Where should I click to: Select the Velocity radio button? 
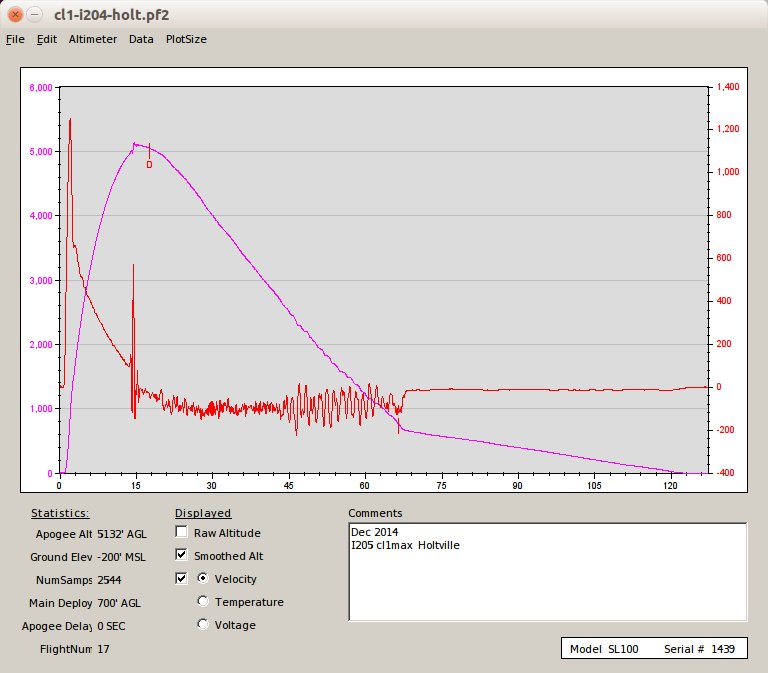[204, 578]
